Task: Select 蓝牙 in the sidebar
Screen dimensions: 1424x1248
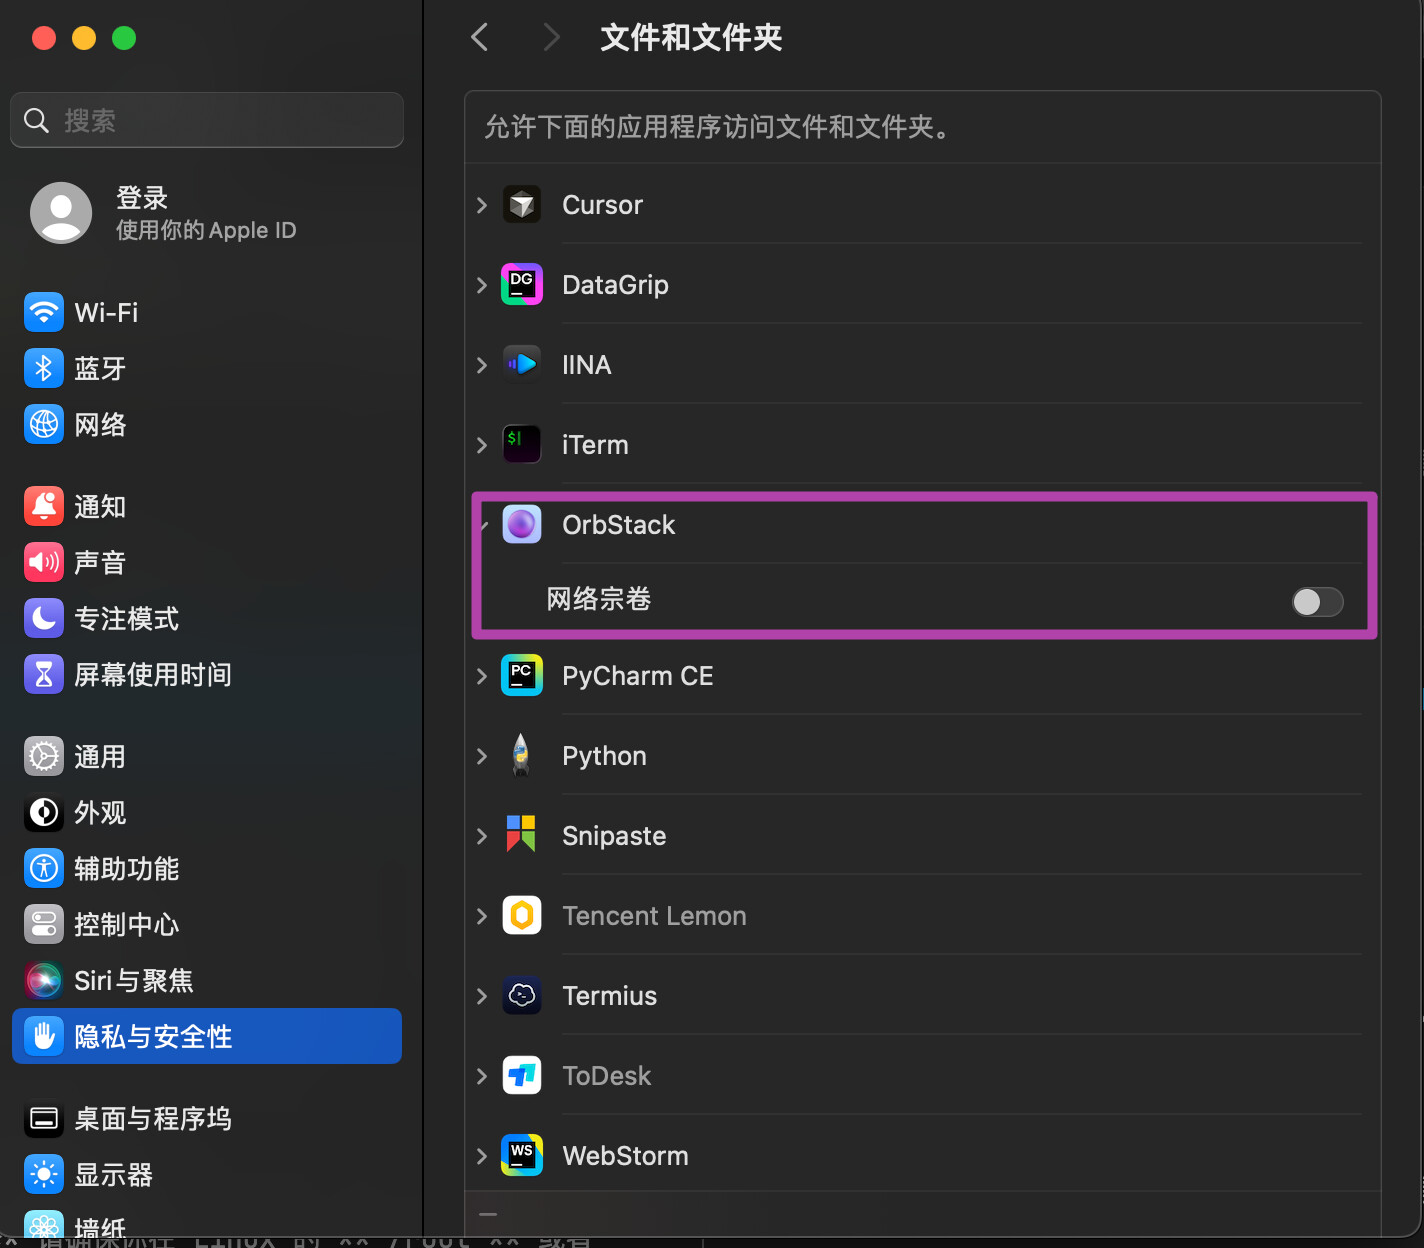Action: [100, 369]
